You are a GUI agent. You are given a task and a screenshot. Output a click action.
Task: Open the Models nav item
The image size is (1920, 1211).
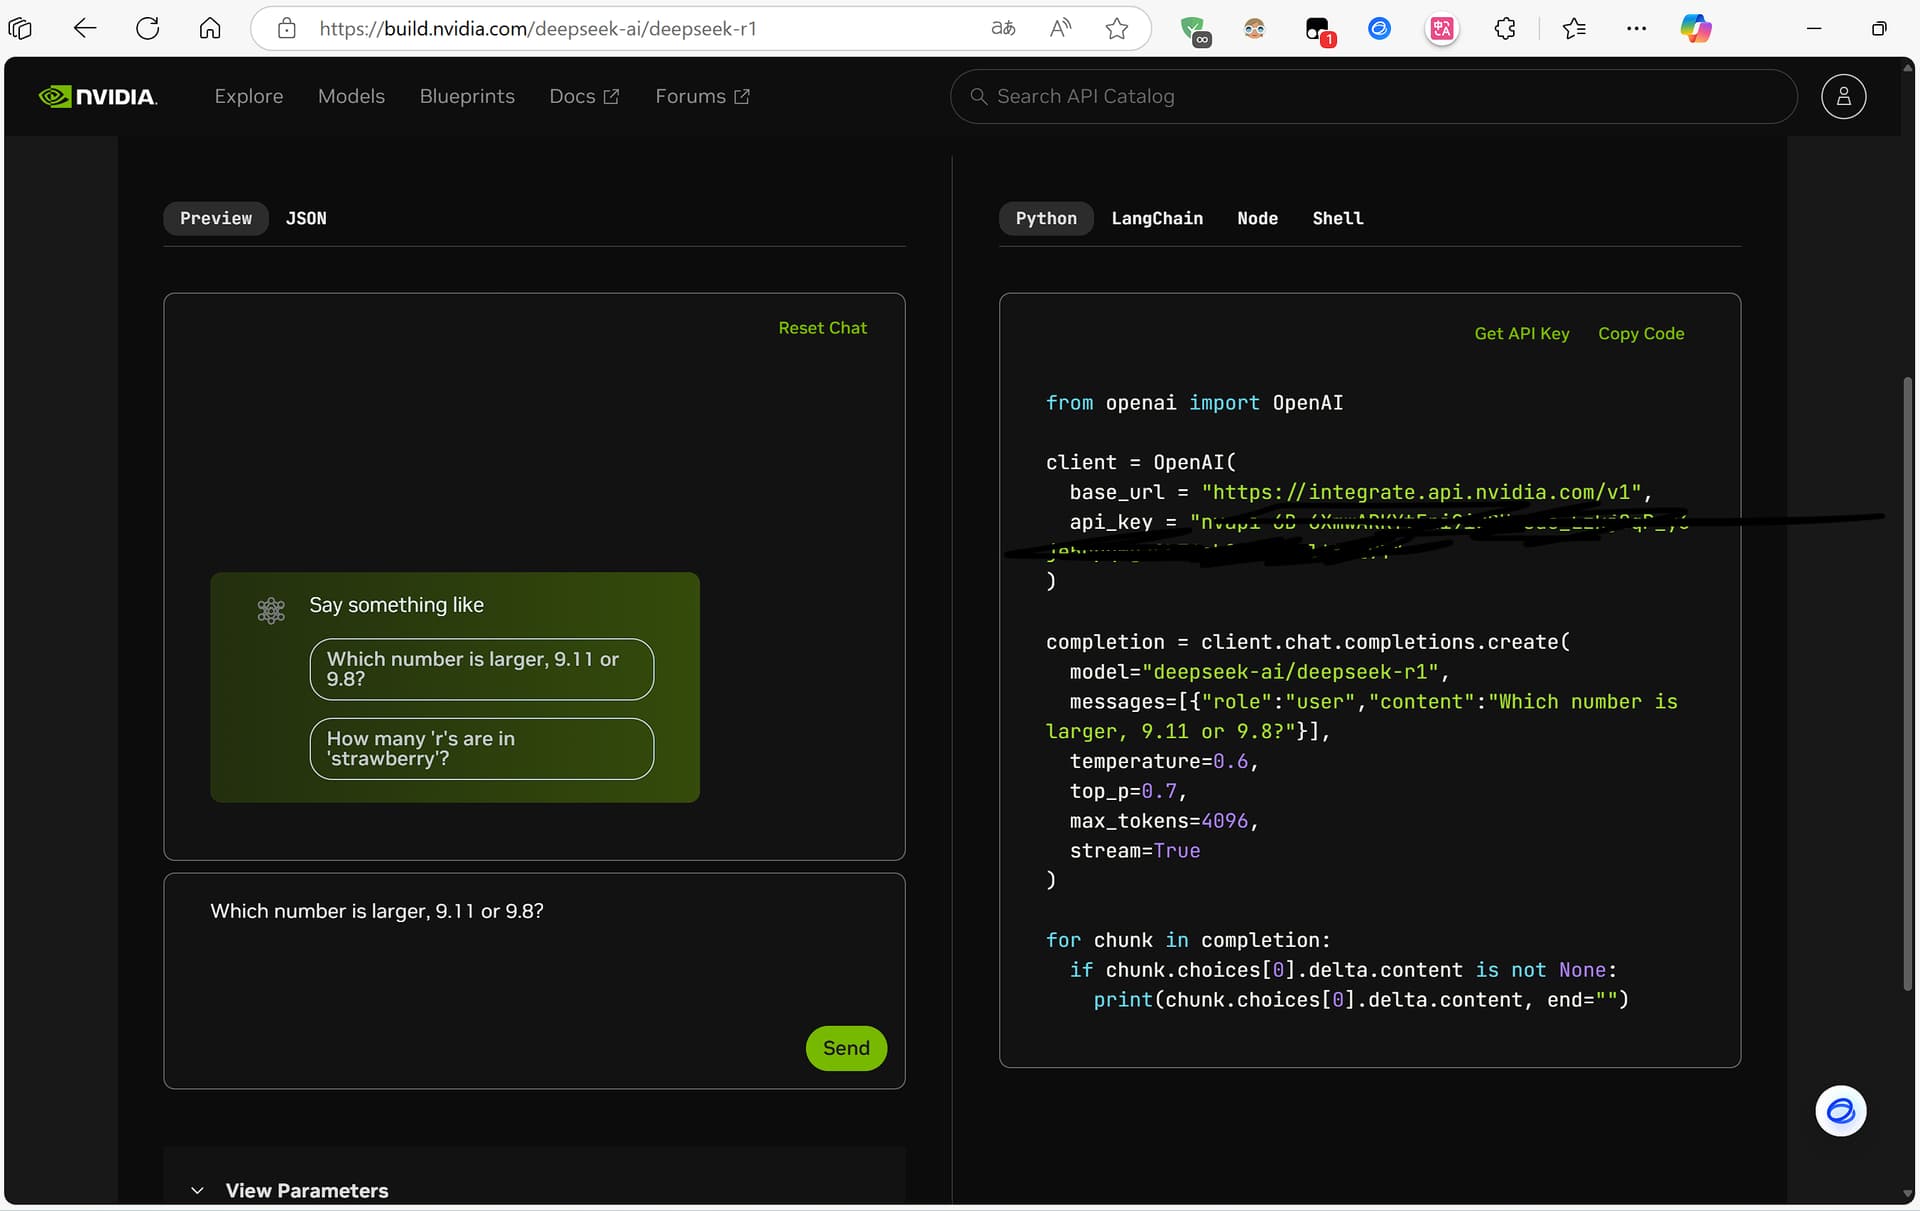click(351, 96)
